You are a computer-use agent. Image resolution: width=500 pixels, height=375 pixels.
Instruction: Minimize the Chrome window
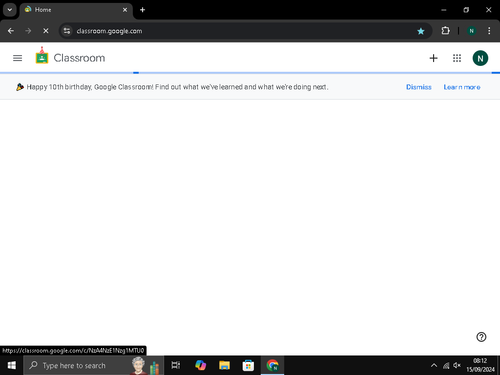444,10
